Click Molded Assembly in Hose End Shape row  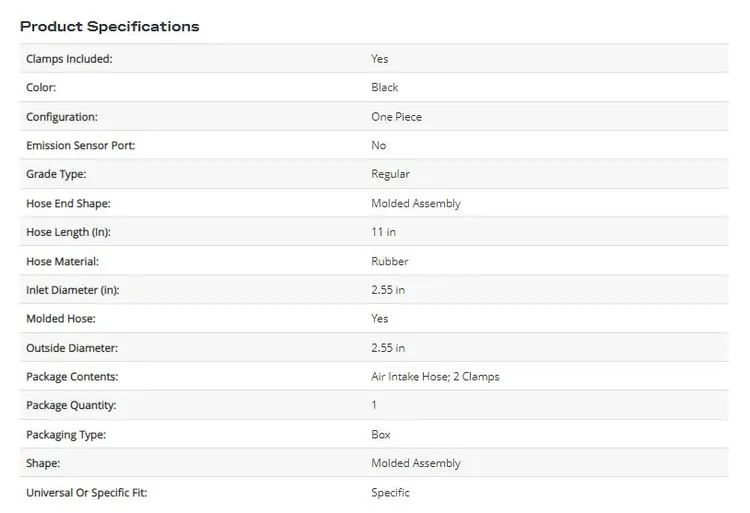pyautogui.click(x=416, y=203)
